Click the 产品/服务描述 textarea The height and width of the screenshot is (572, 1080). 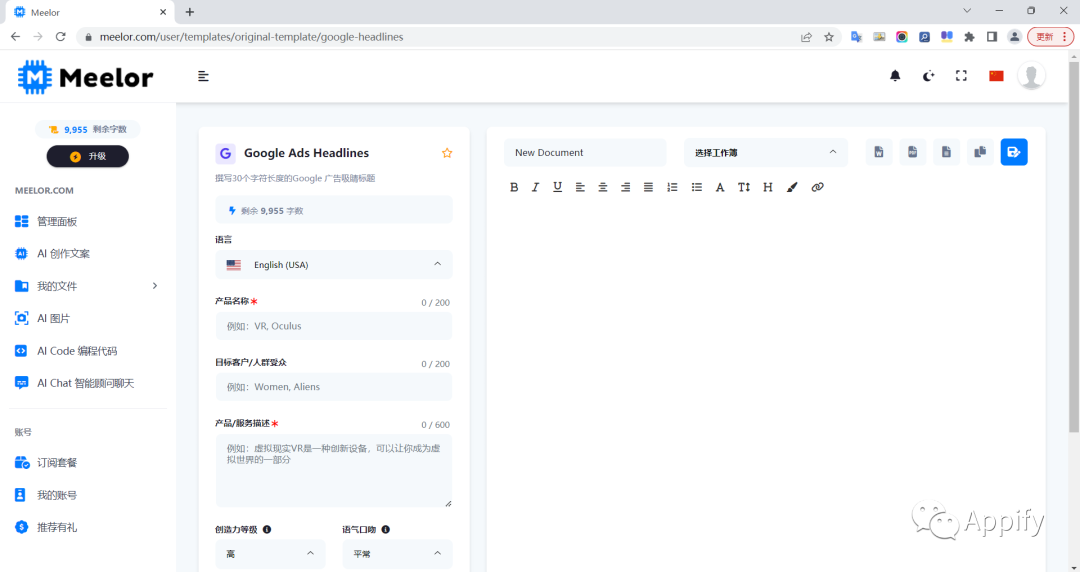point(334,471)
